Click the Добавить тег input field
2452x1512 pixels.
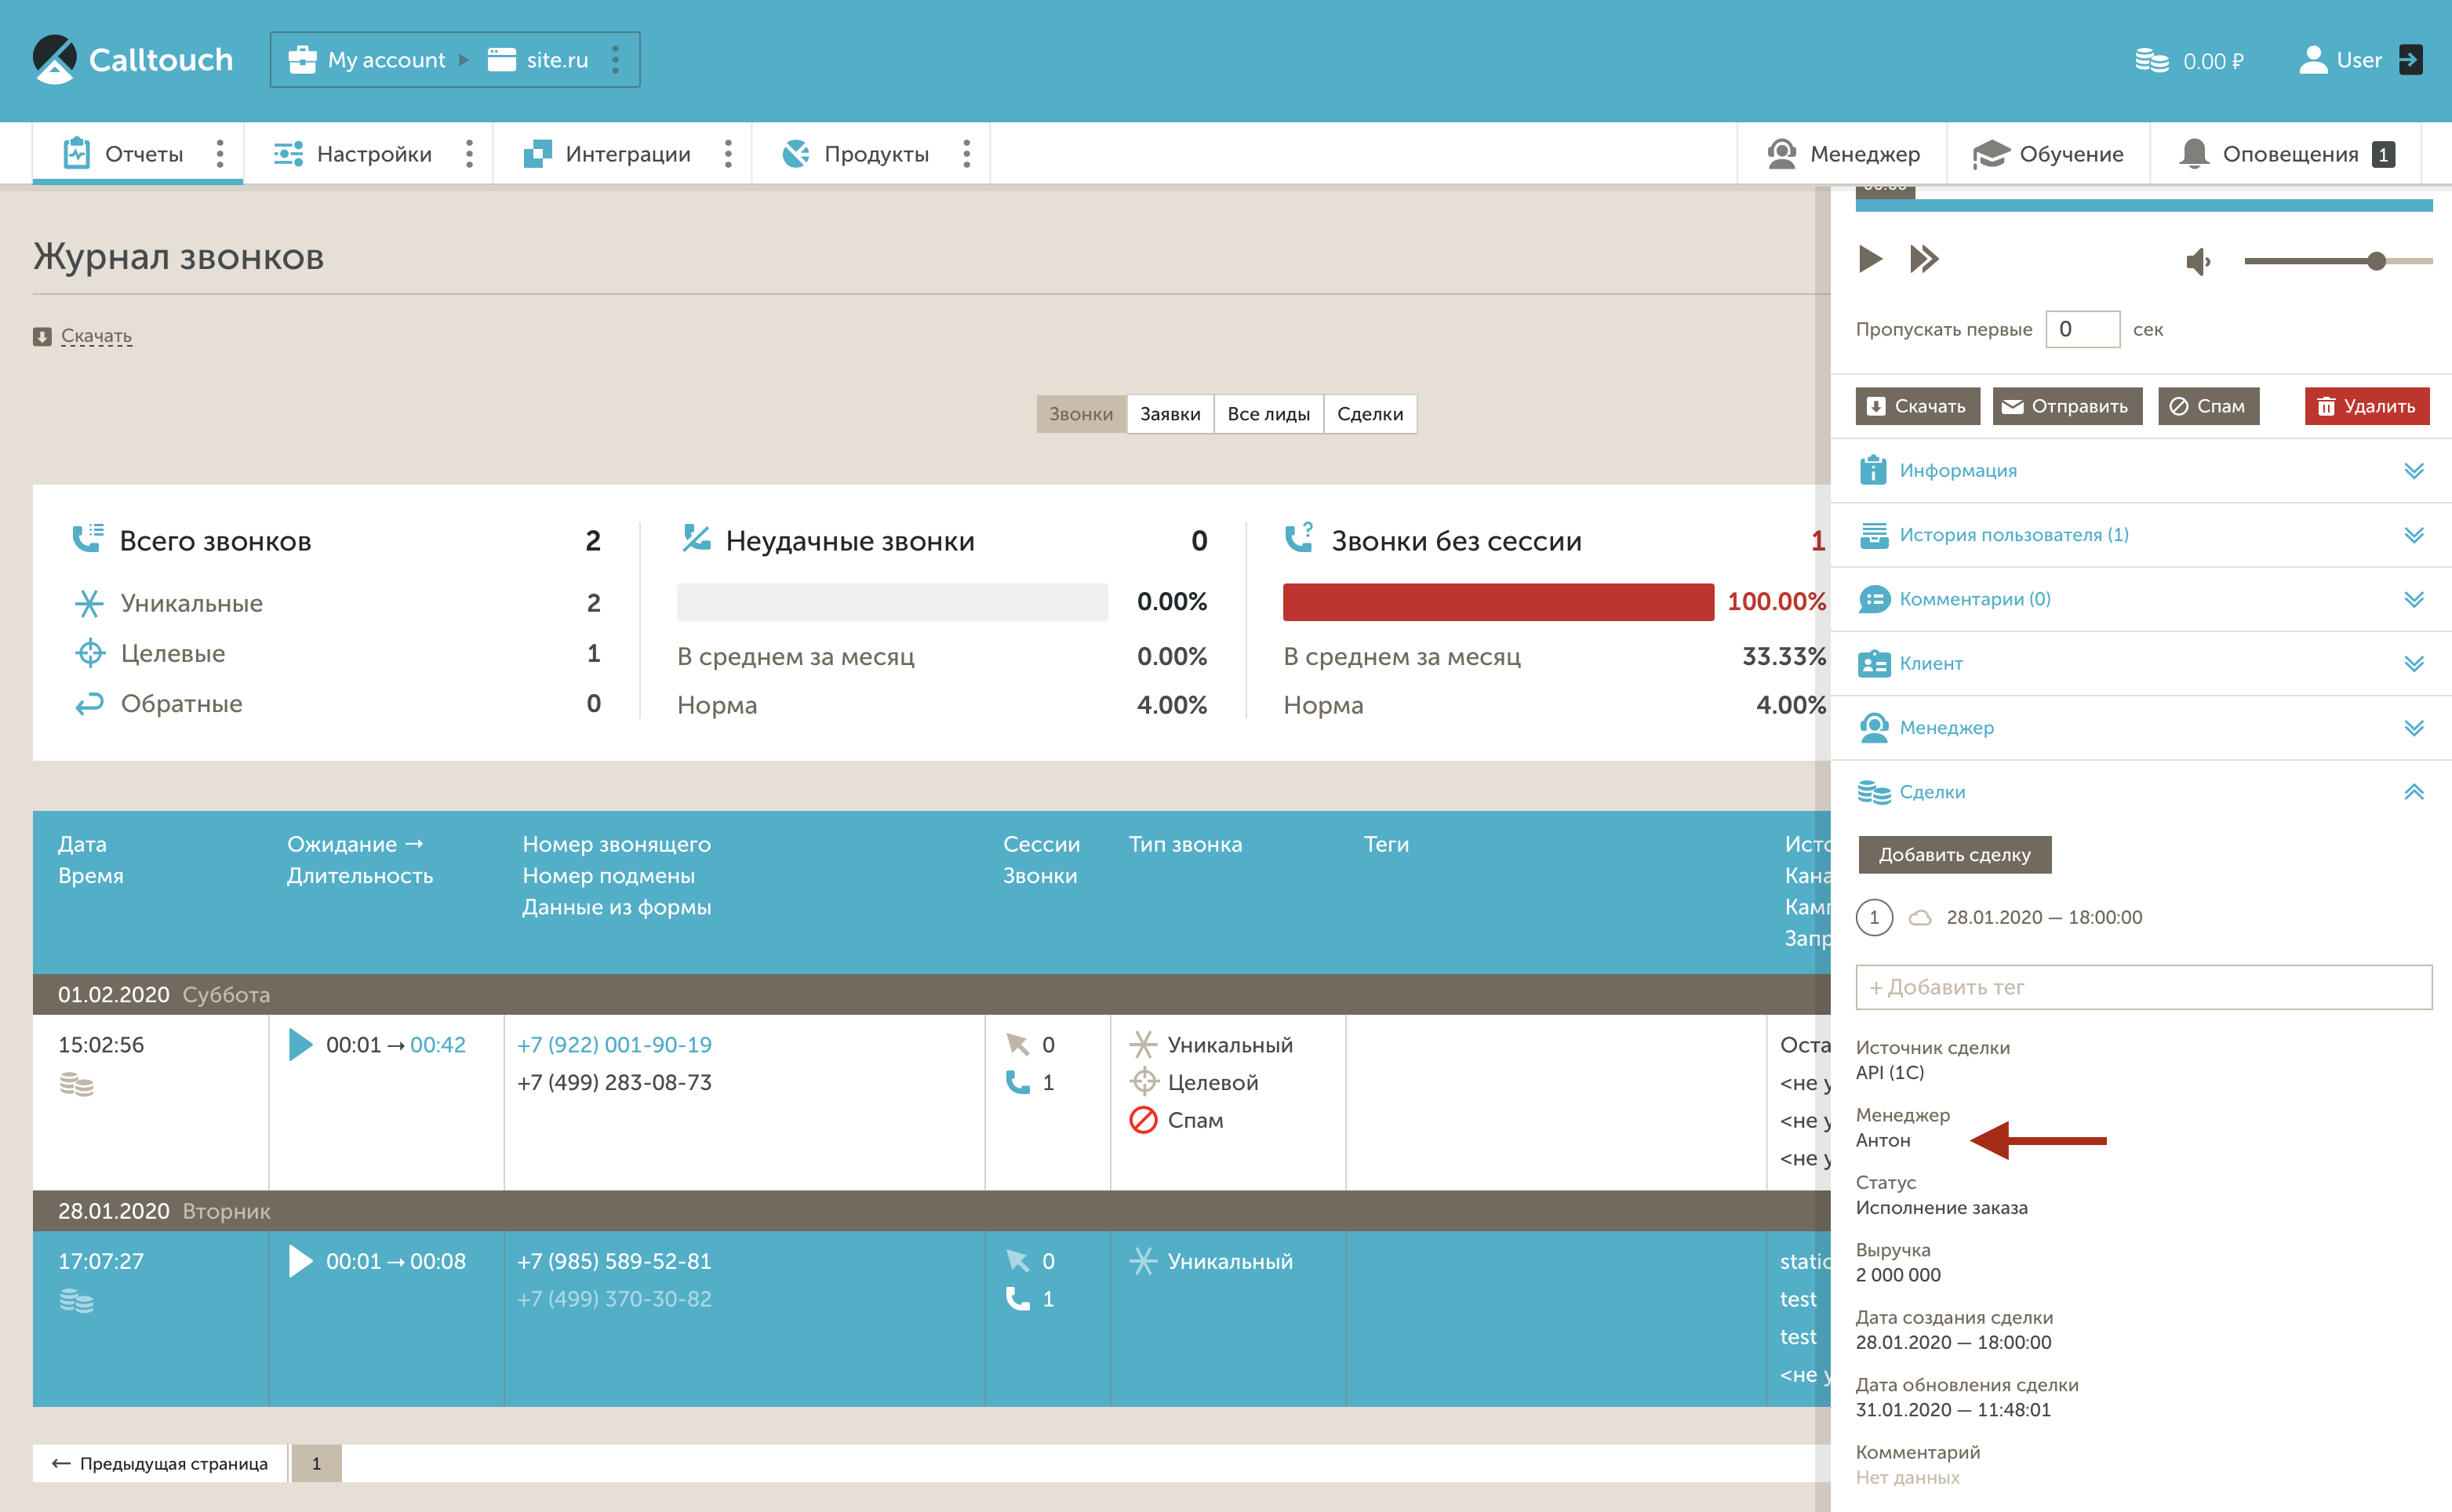point(2142,987)
